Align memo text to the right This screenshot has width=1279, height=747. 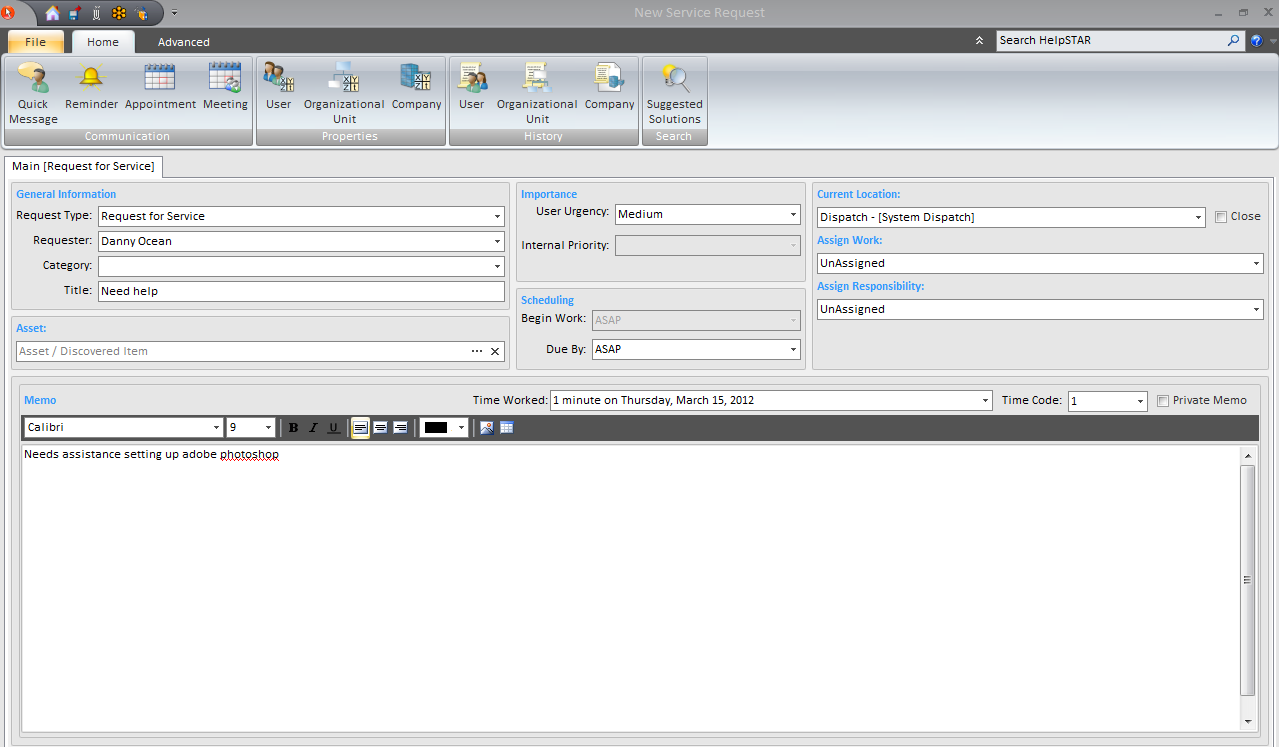pos(400,428)
